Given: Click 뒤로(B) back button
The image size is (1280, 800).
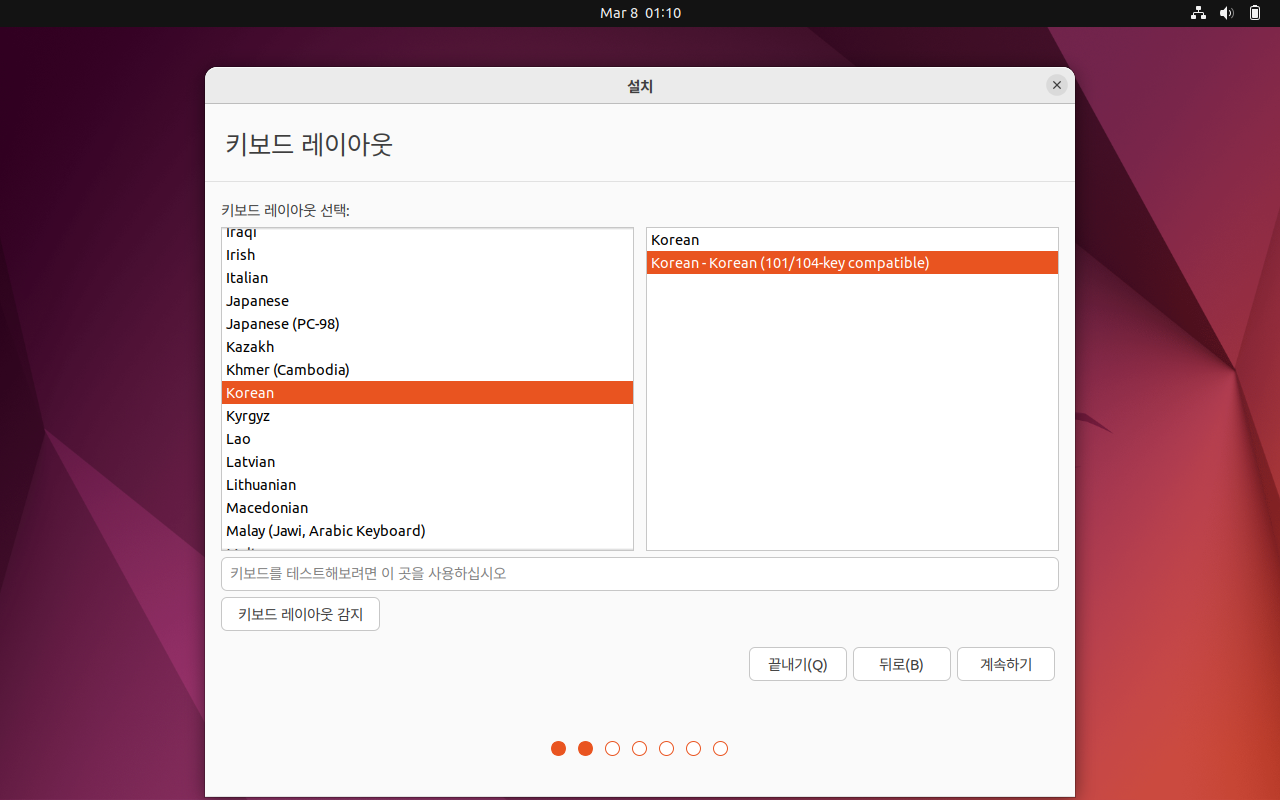Looking at the screenshot, I should point(902,664).
